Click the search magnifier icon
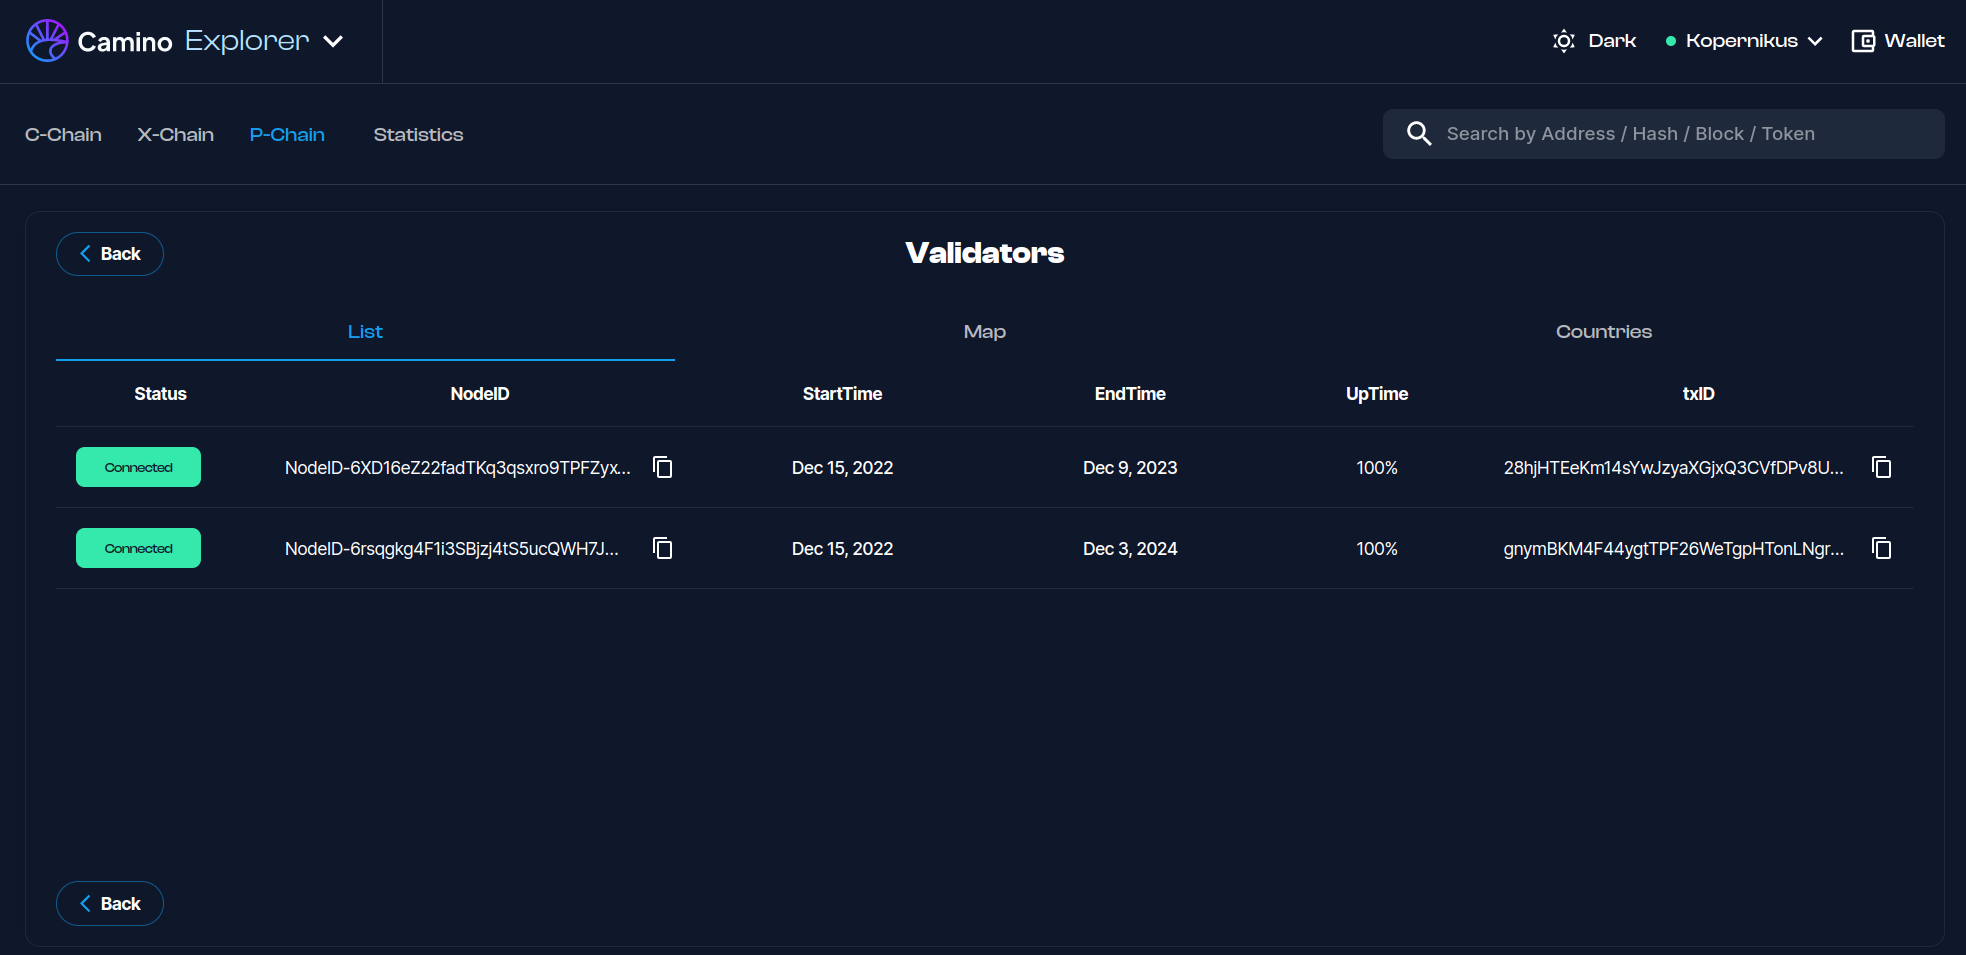The height and width of the screenshot is (955, 1966). point(1418,134)
